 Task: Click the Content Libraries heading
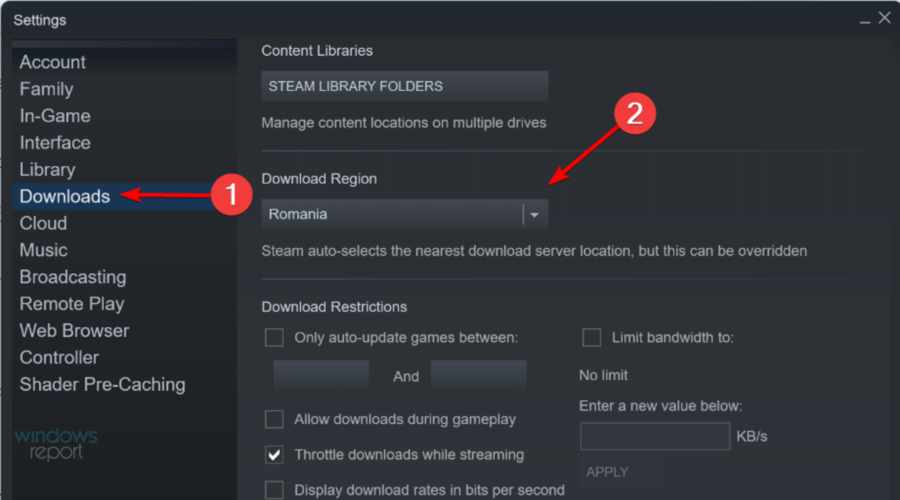317,51
